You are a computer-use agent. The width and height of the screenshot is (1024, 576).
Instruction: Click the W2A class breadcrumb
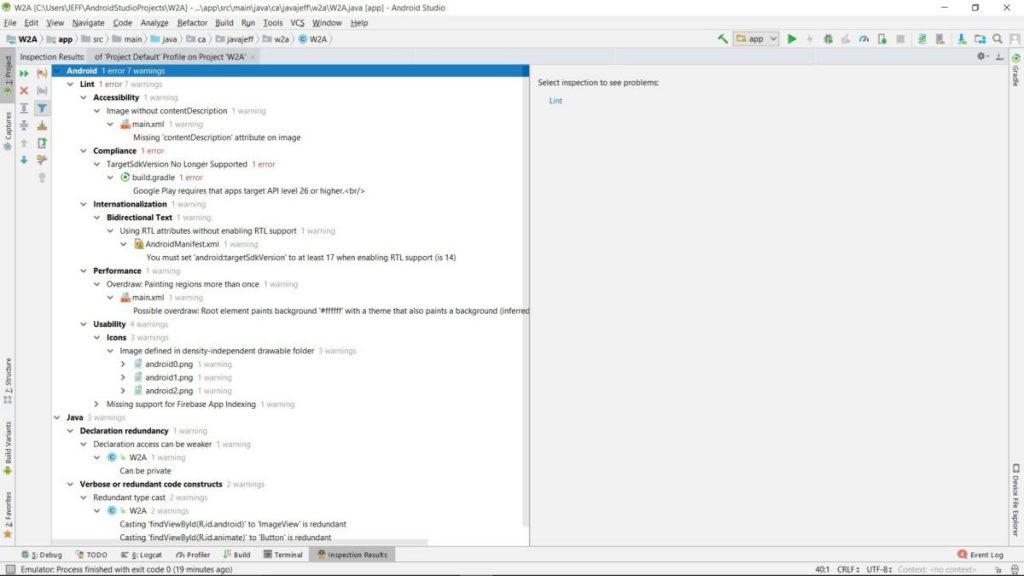coord(313,39)
